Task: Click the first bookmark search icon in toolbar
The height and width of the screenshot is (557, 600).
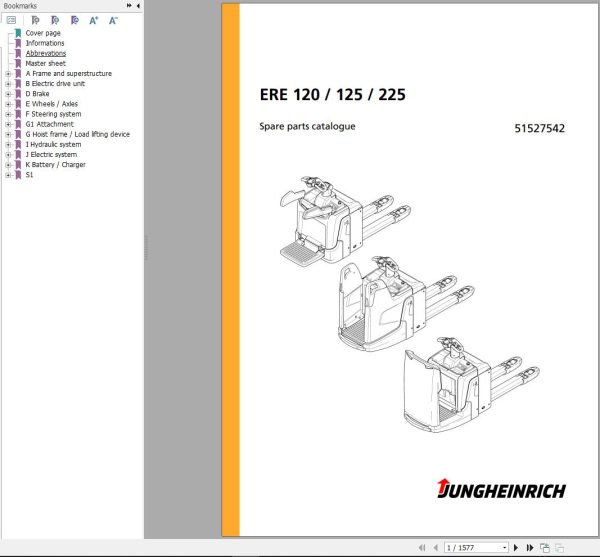Action: click(35, 20)
